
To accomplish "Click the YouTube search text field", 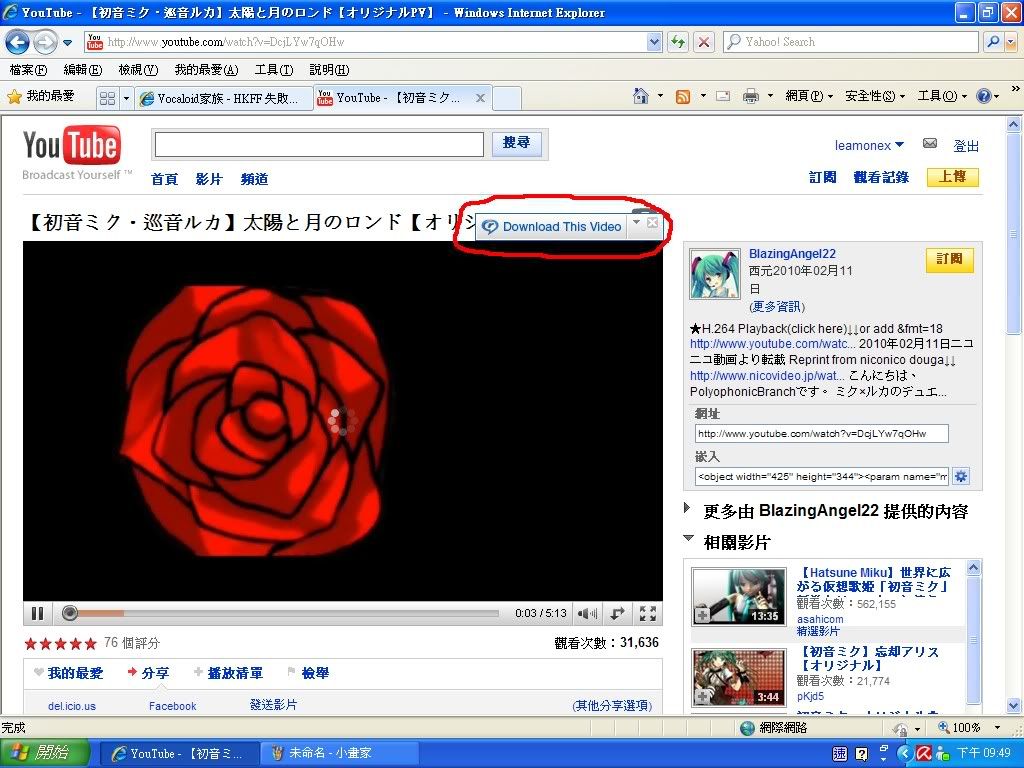I will pos(319,144).
